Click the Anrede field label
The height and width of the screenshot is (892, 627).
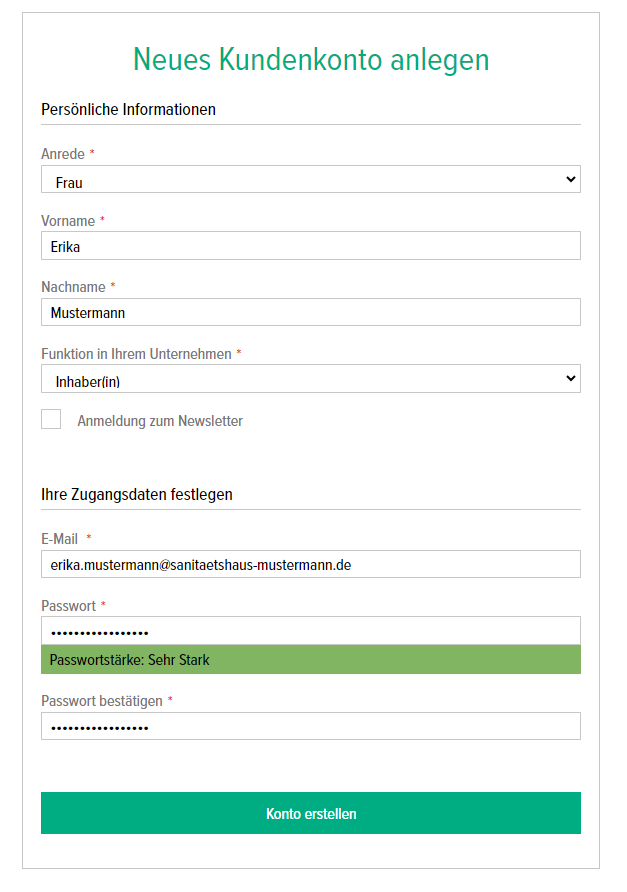pyautogui.click(x=63, y=154)
